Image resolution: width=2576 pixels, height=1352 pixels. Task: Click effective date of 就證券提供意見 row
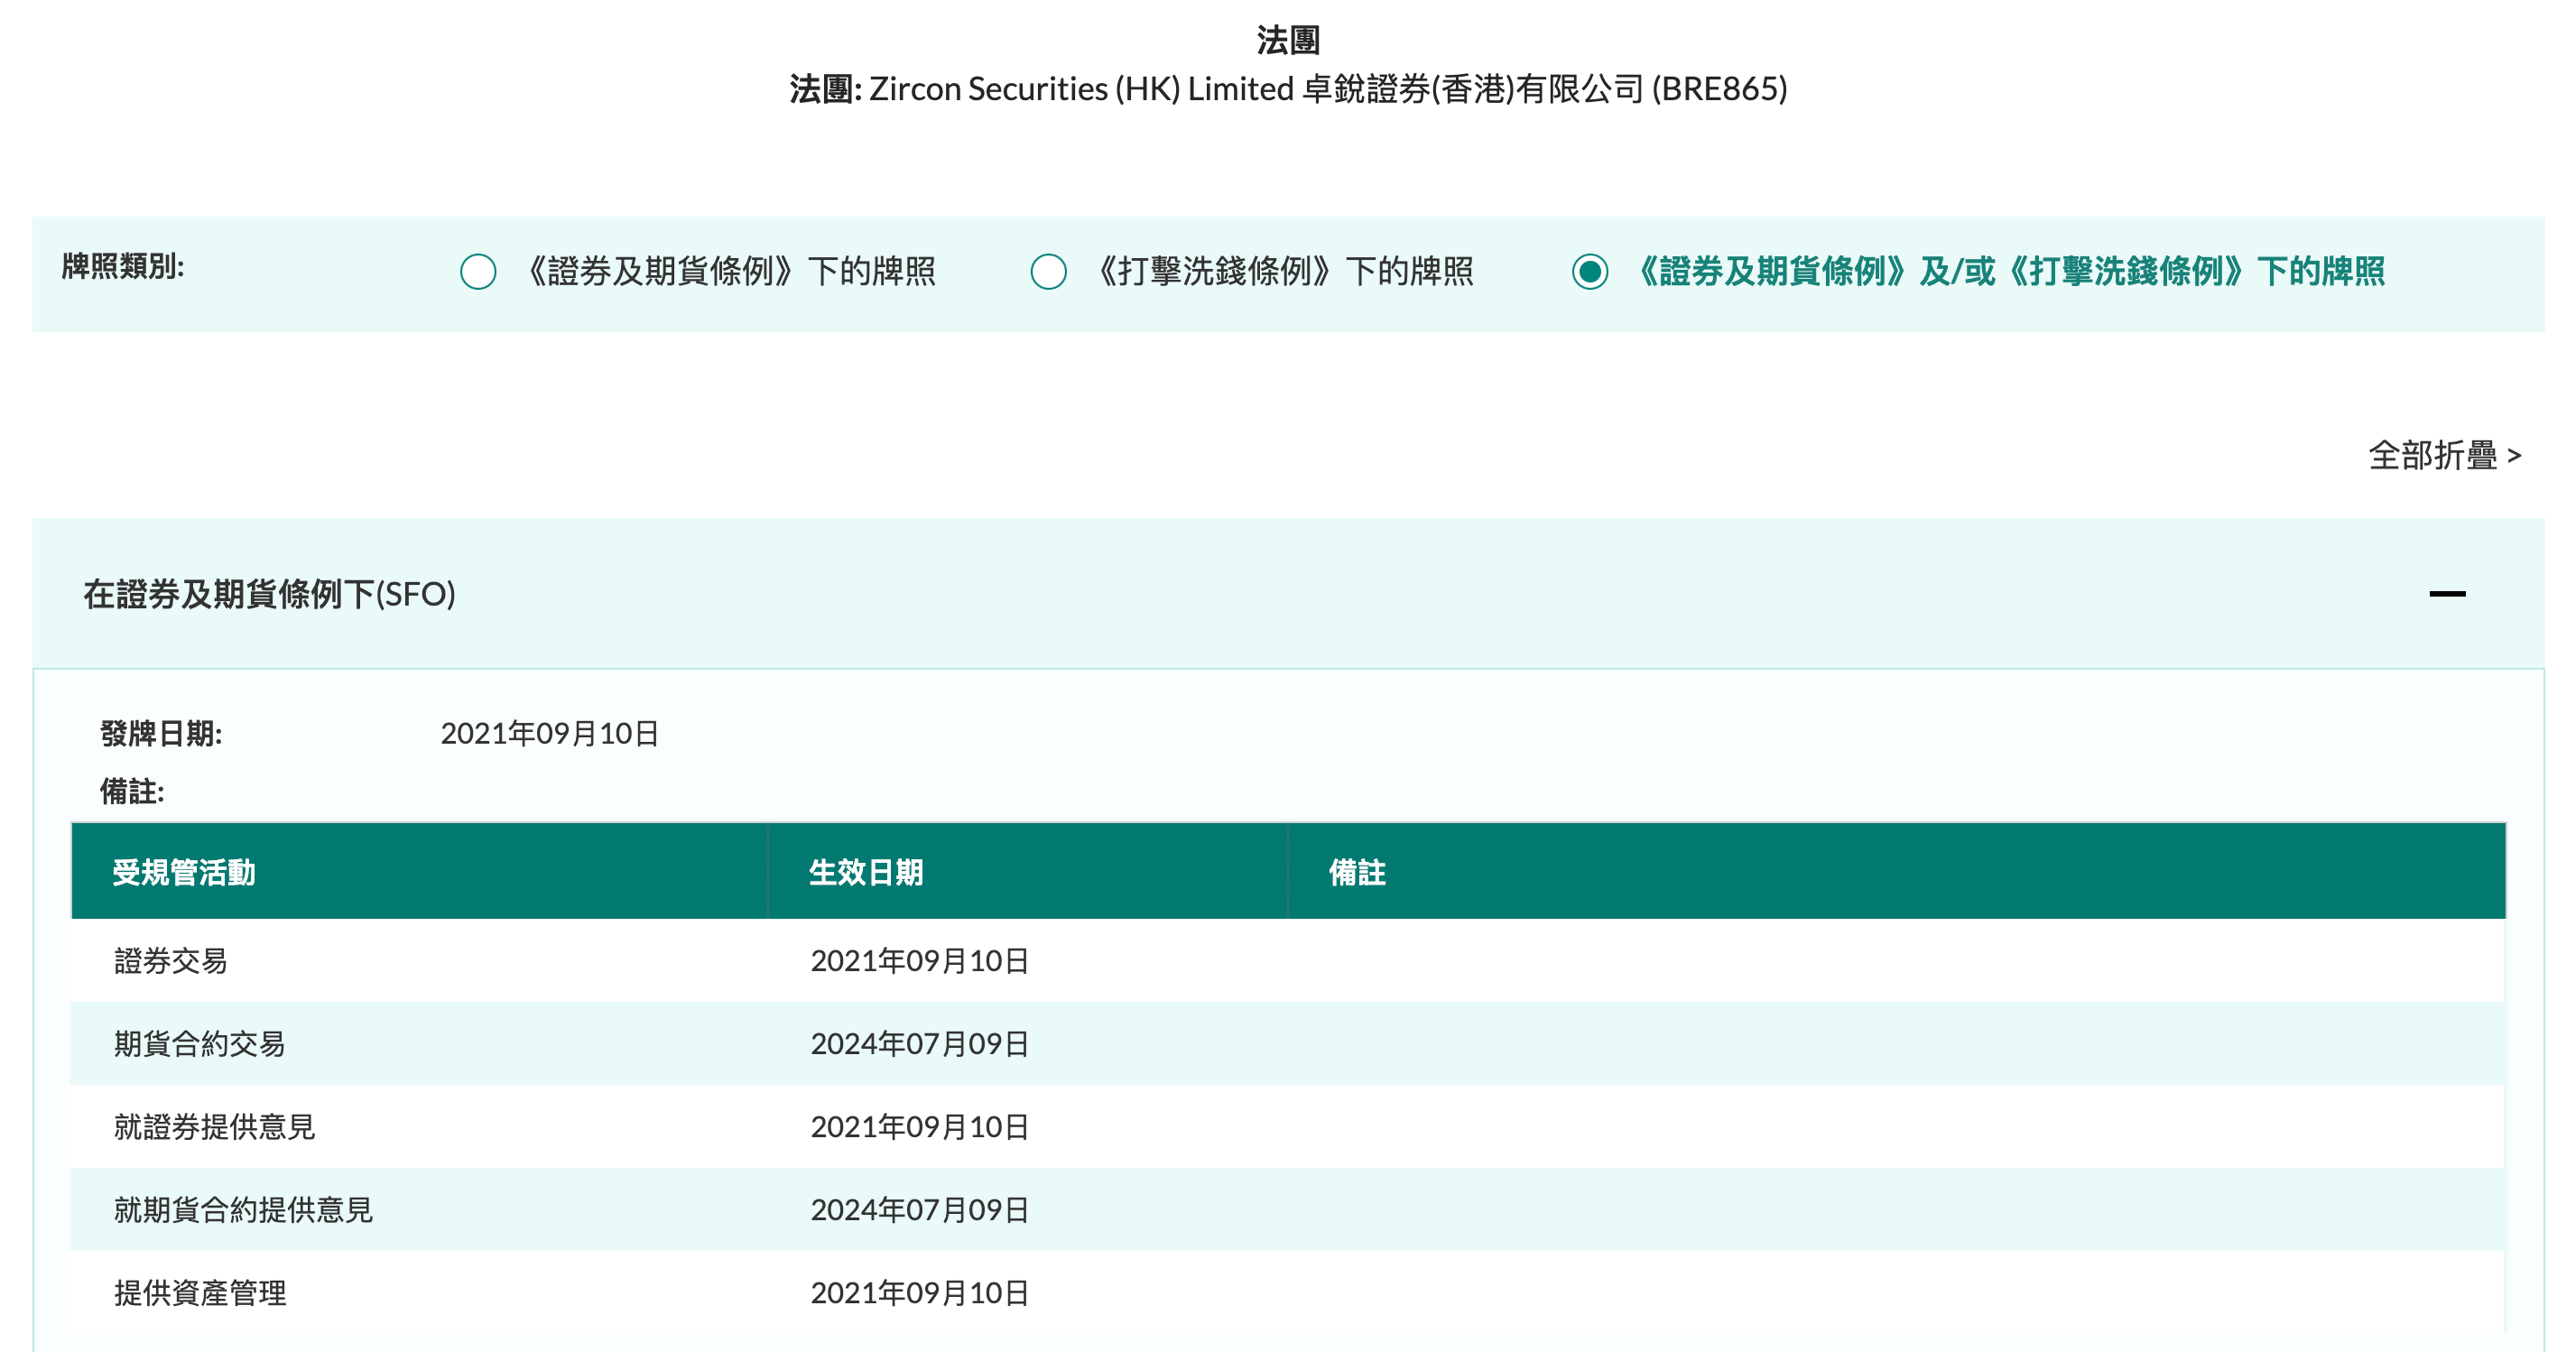tap(919, 1128)
